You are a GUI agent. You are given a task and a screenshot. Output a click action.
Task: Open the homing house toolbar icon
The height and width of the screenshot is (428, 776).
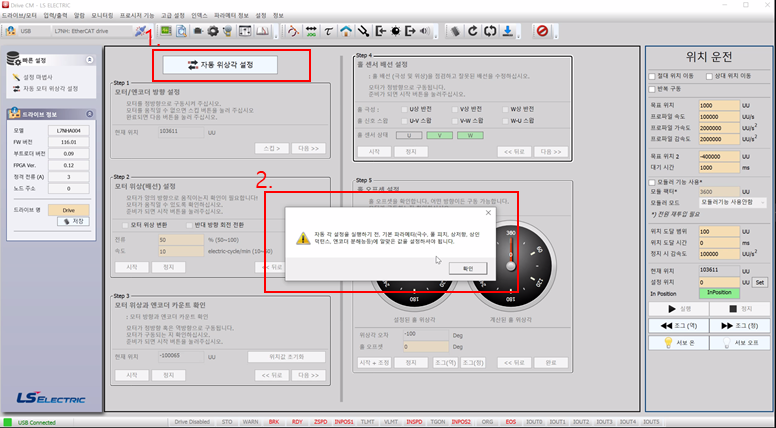(x=346, y=31)
